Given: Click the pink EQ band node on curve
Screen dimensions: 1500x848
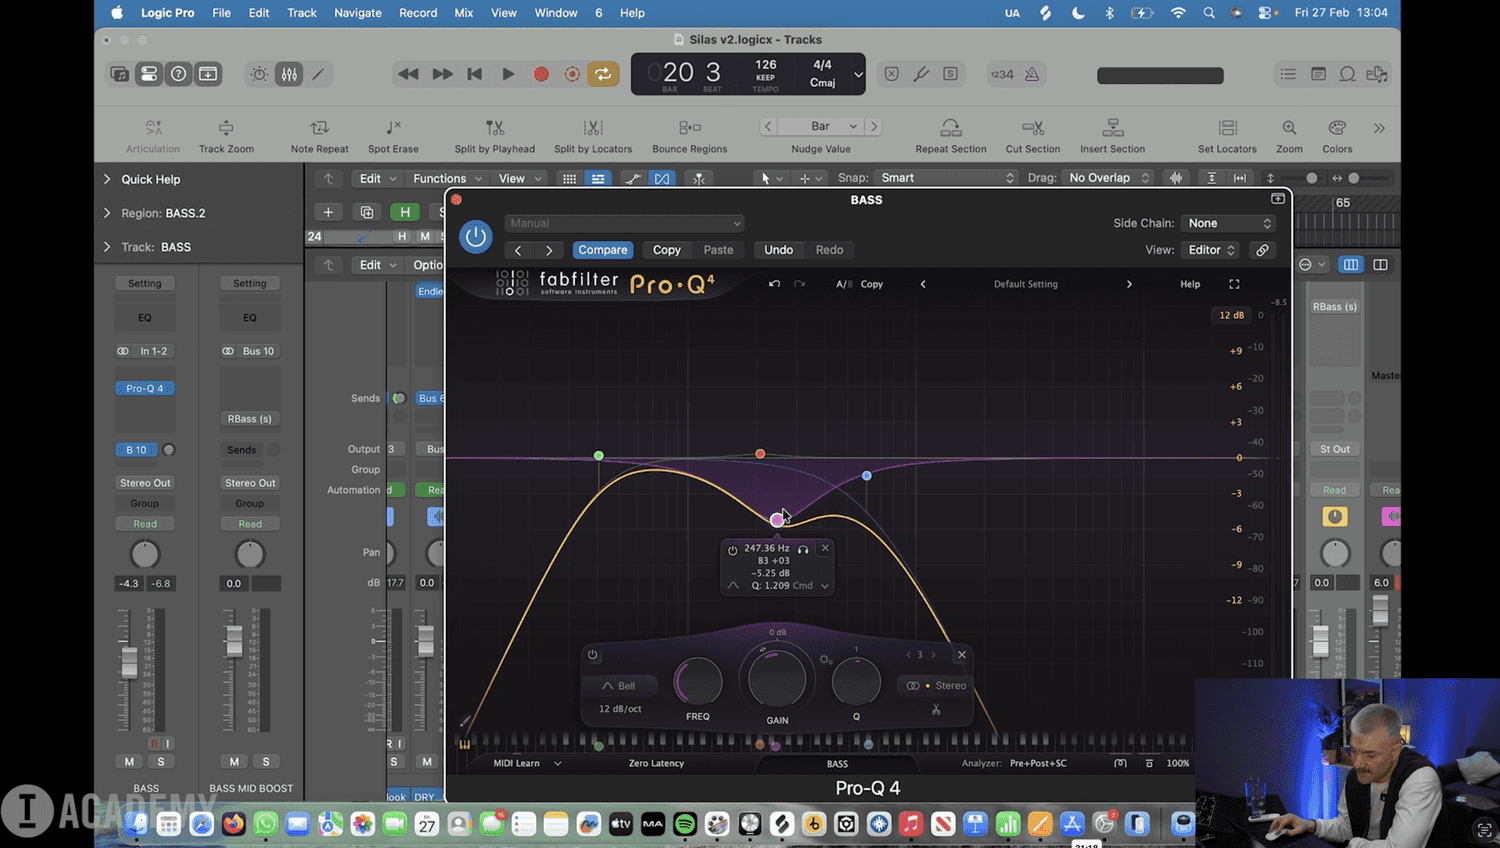Looking at the screenshot, I should tap(777, 520).
